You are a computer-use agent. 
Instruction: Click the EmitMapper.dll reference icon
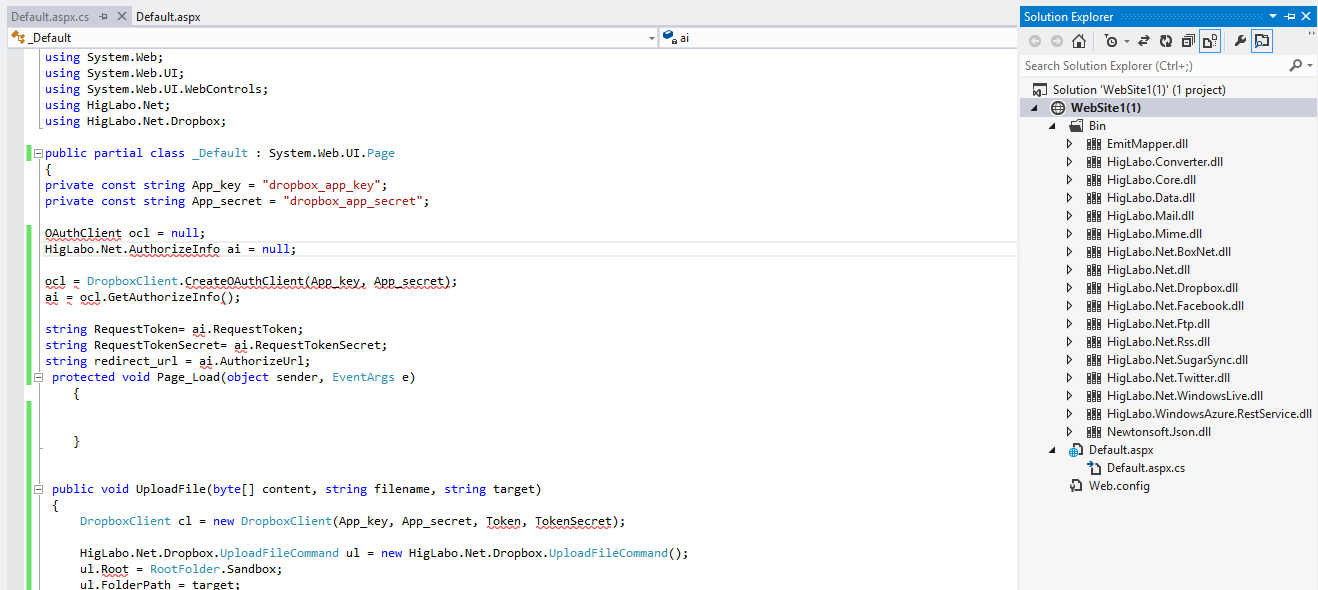(x=1093, y=144)
